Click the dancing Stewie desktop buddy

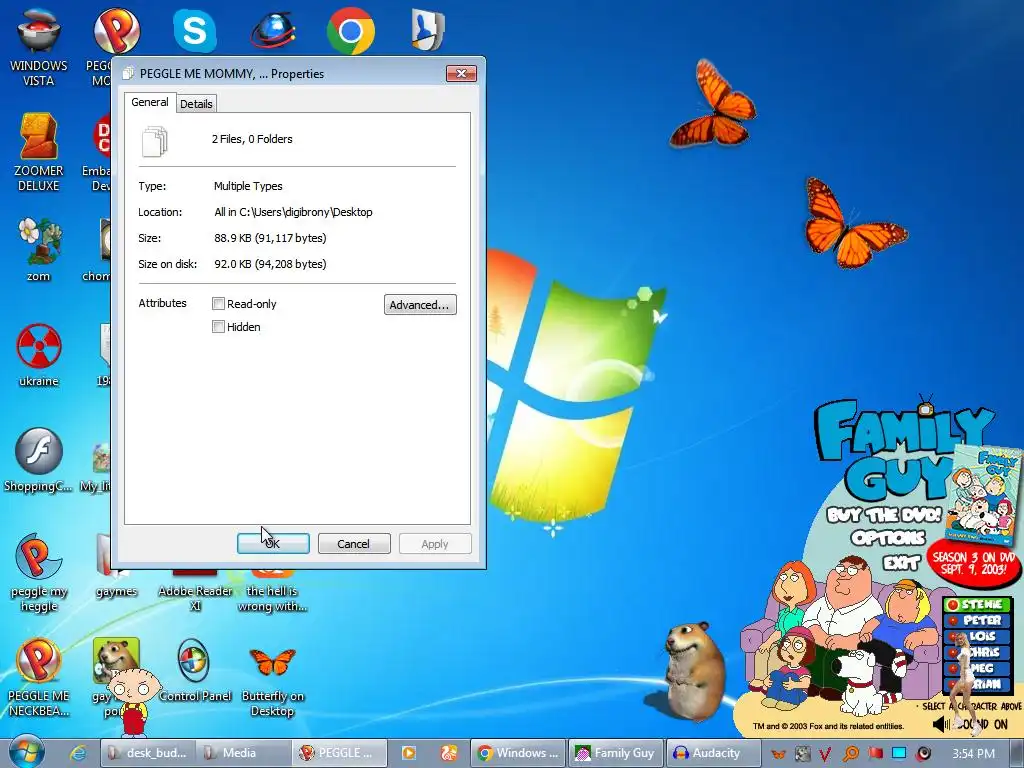point(133,702)
